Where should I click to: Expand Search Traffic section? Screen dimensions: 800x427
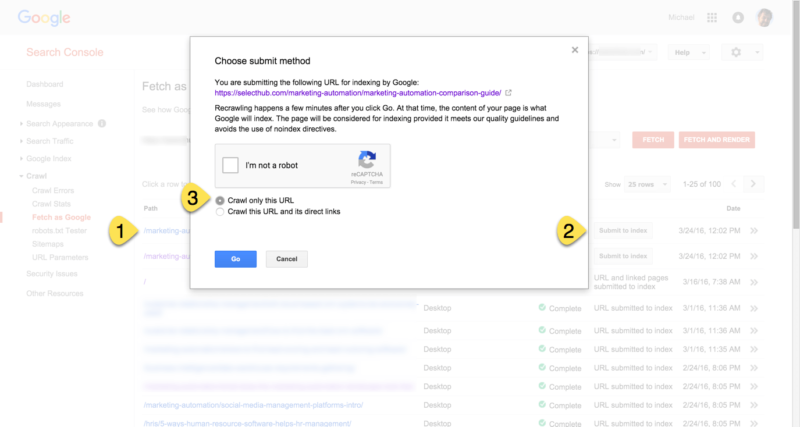[x=49, y=141]
